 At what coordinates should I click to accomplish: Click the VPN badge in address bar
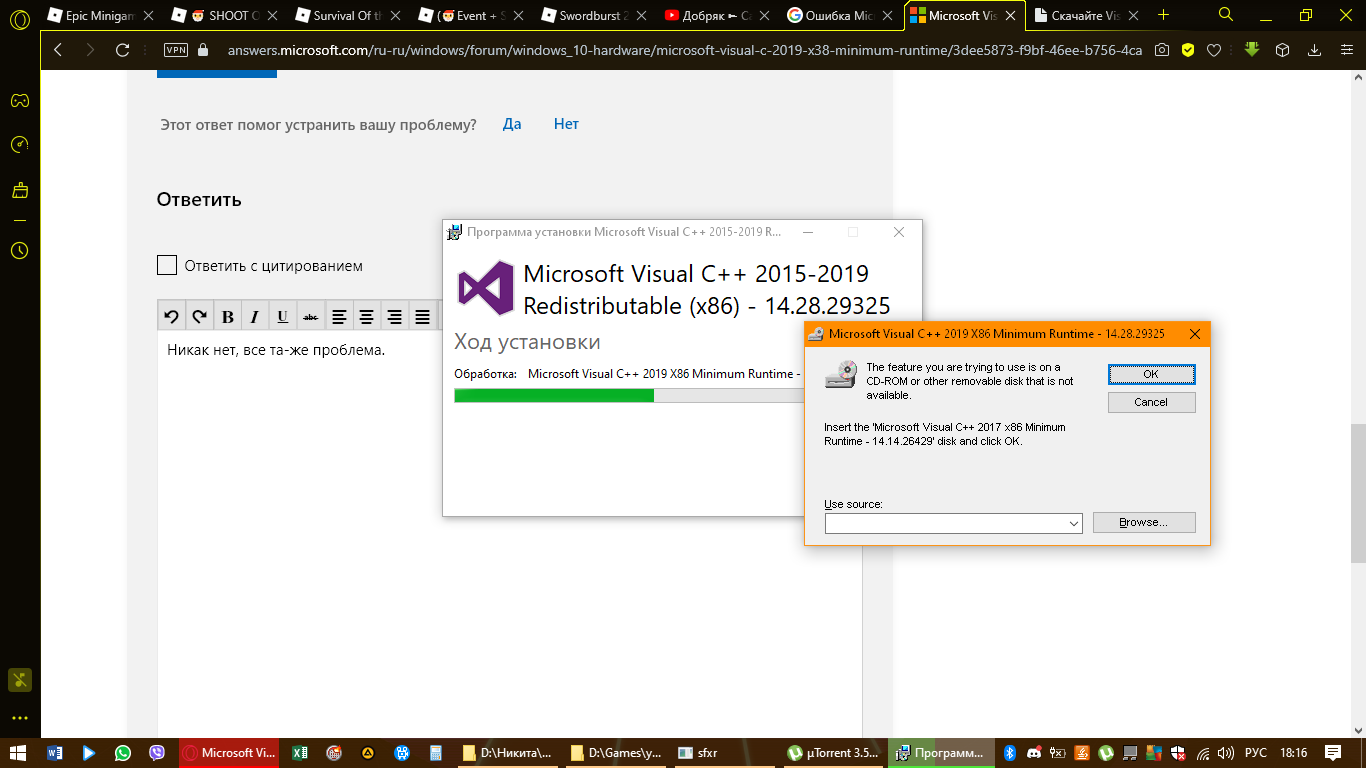pos(176,50)
